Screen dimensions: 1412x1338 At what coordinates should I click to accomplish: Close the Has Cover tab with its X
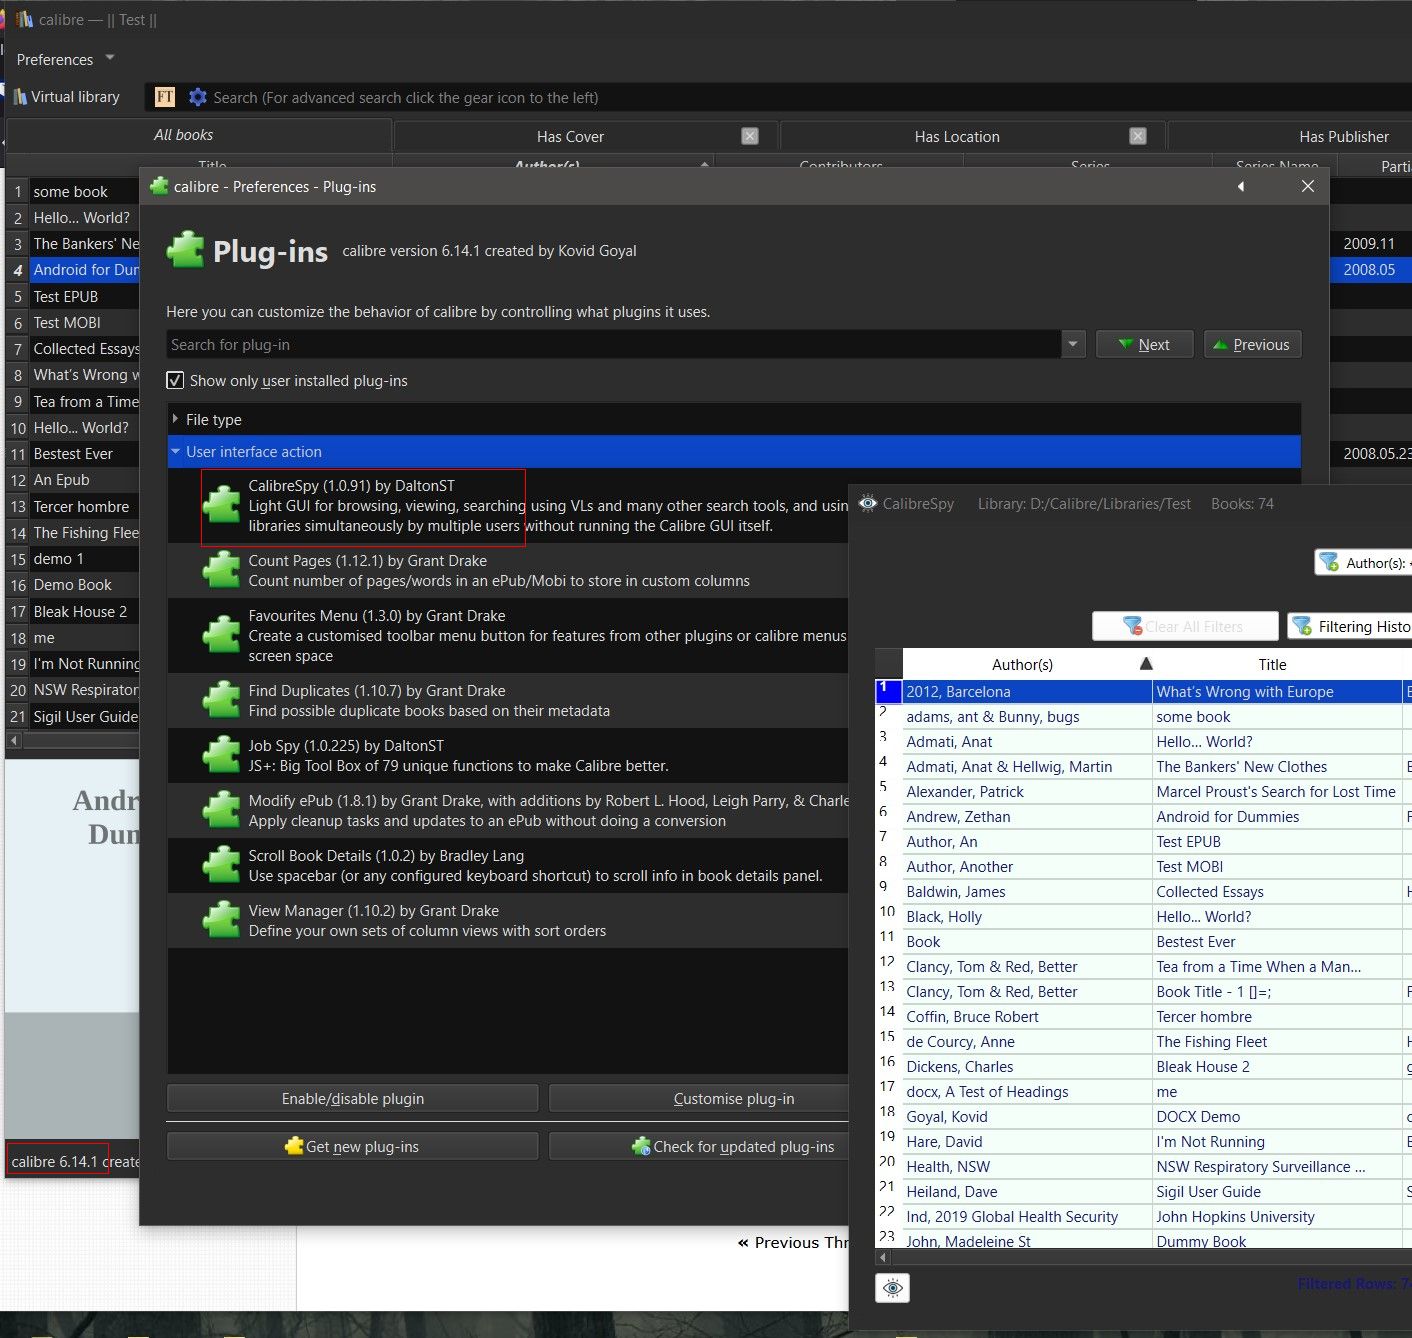click(x=750, y=136)
